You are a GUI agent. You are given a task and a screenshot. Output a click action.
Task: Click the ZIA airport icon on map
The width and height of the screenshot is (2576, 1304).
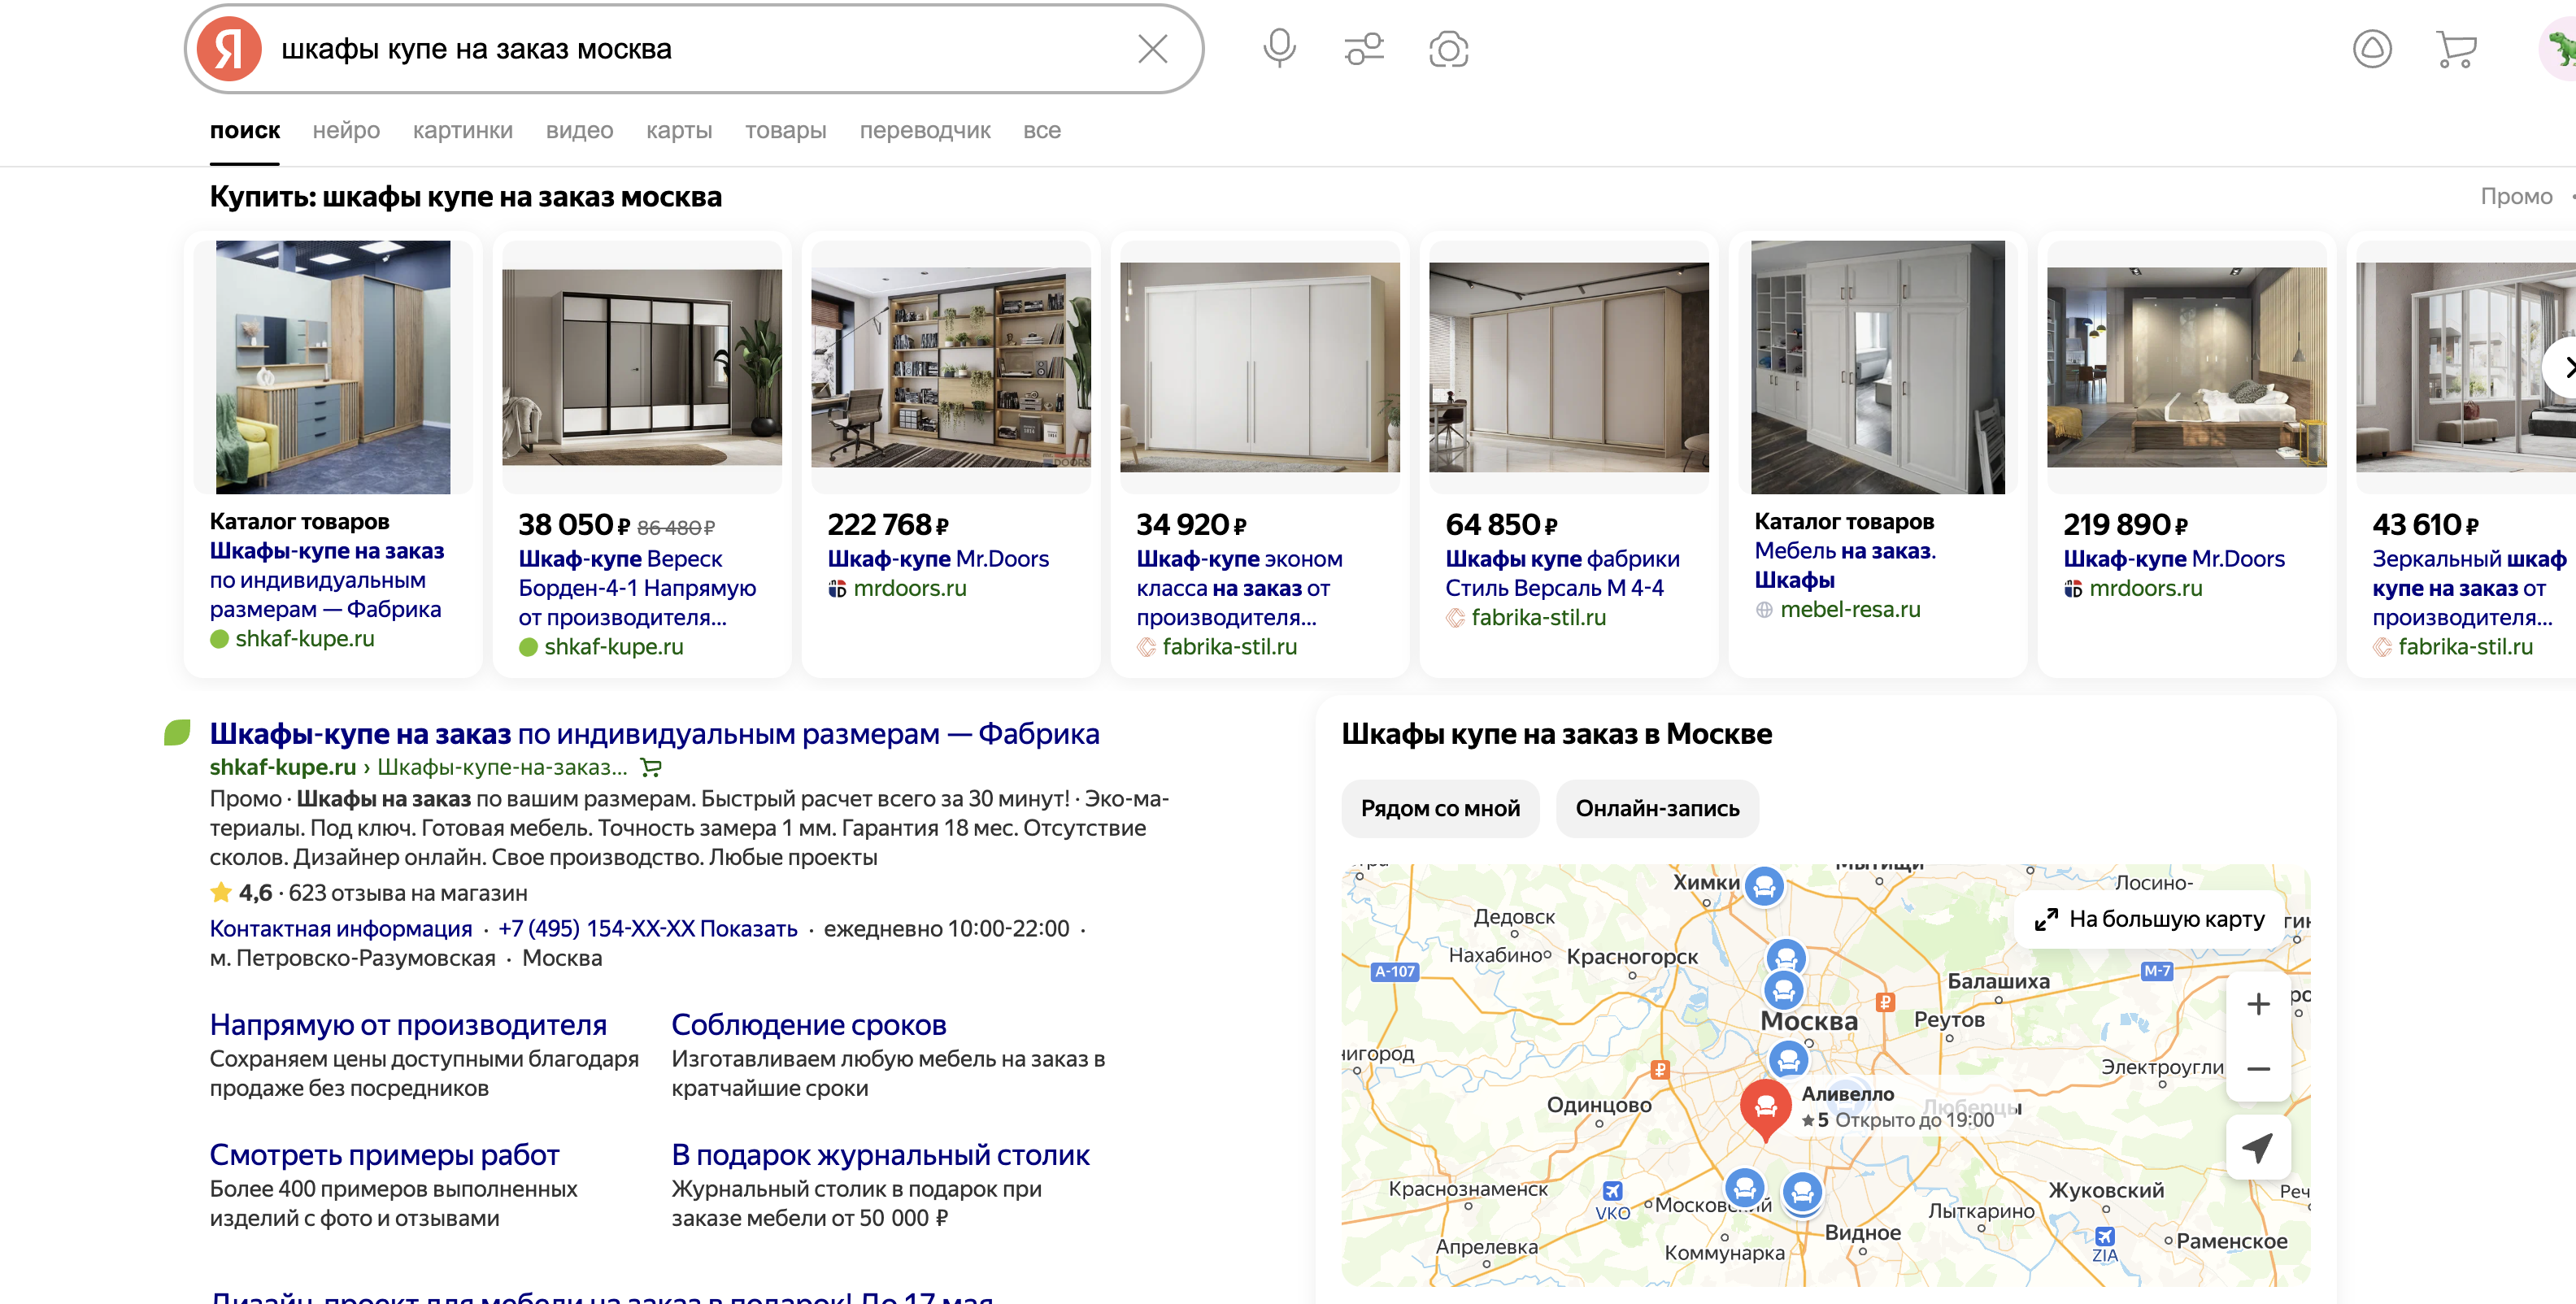pos(2104,1236)
